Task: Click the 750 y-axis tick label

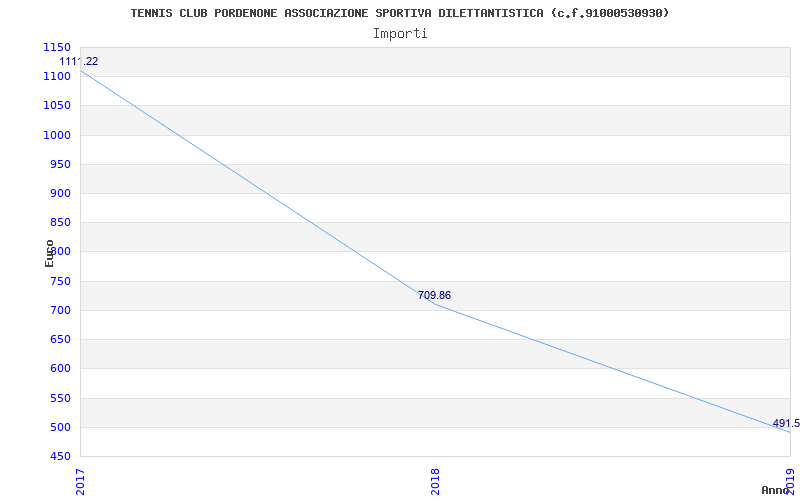Action: (60, 281)
